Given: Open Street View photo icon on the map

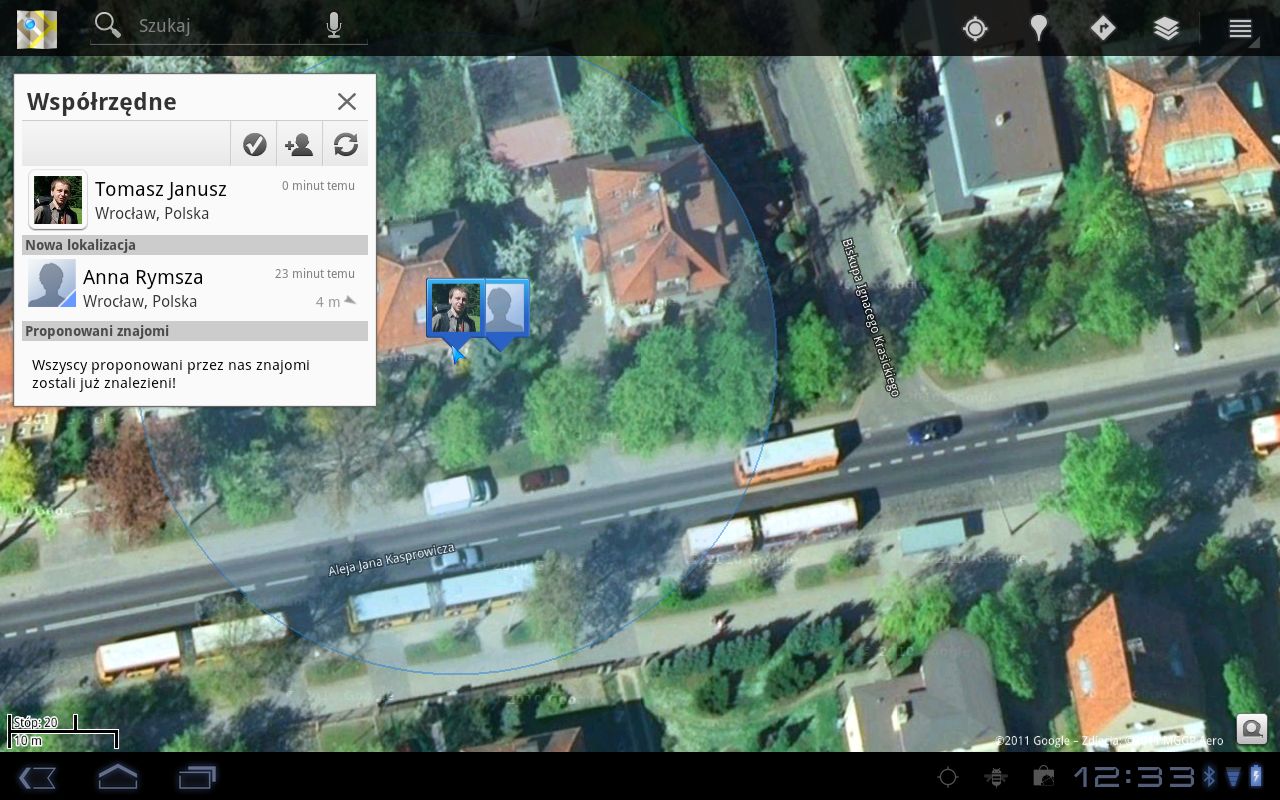Looking at the screenshot, I should pos(1251,728).
